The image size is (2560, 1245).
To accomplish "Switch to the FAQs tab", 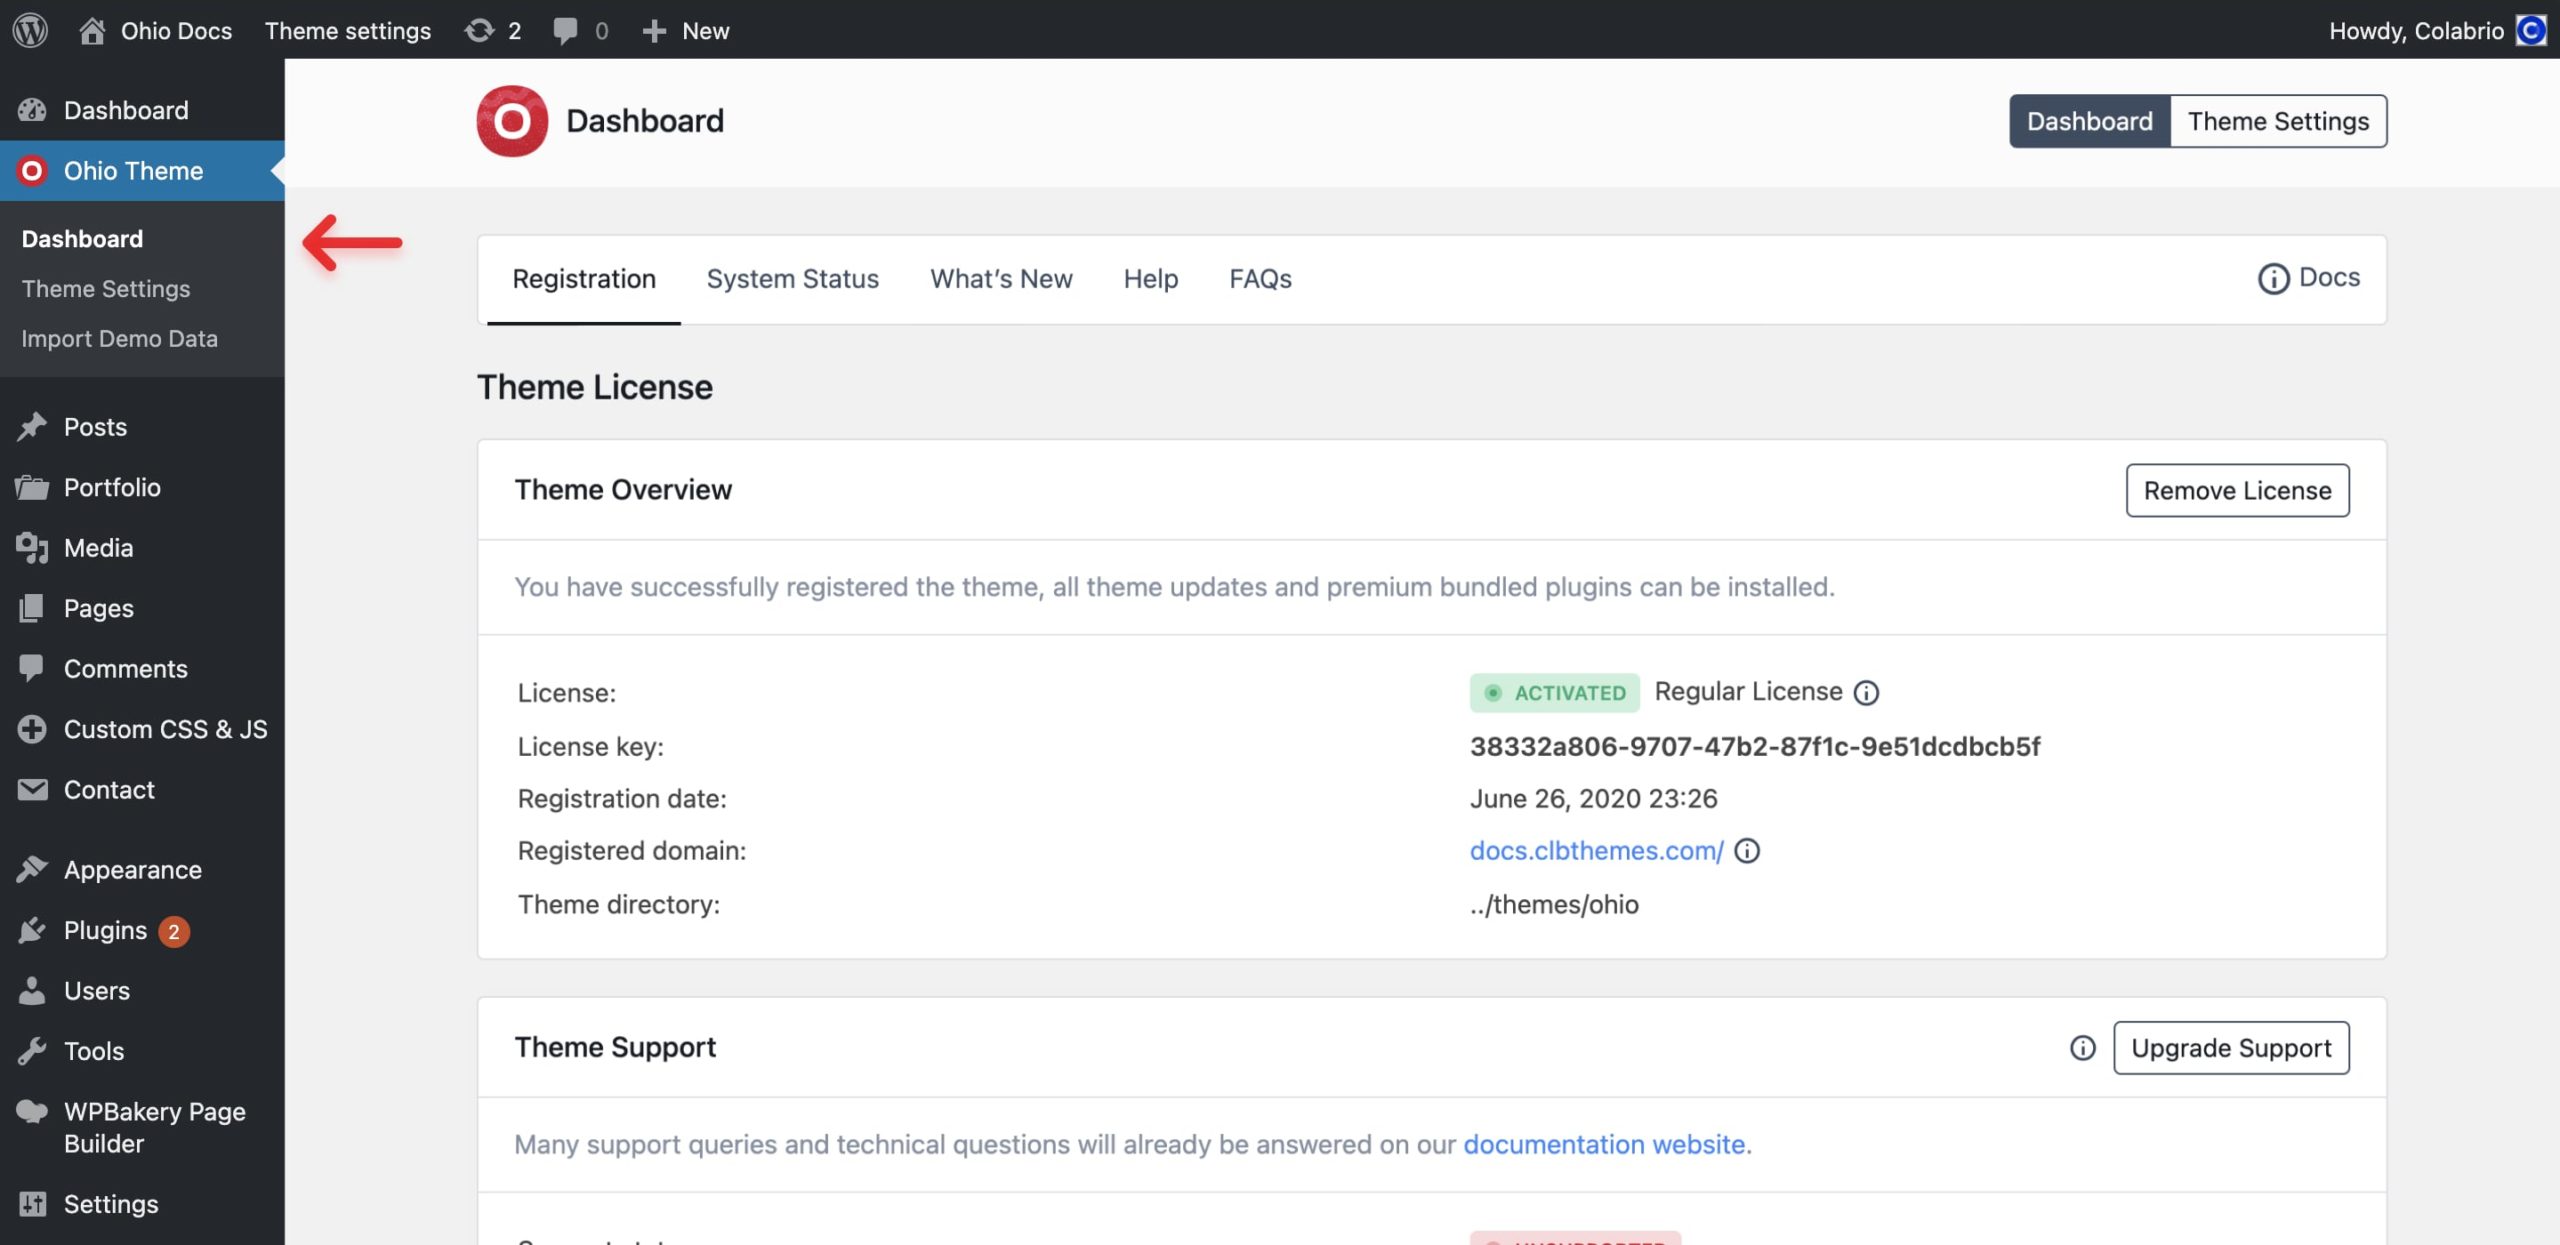I will (1260, 279).
